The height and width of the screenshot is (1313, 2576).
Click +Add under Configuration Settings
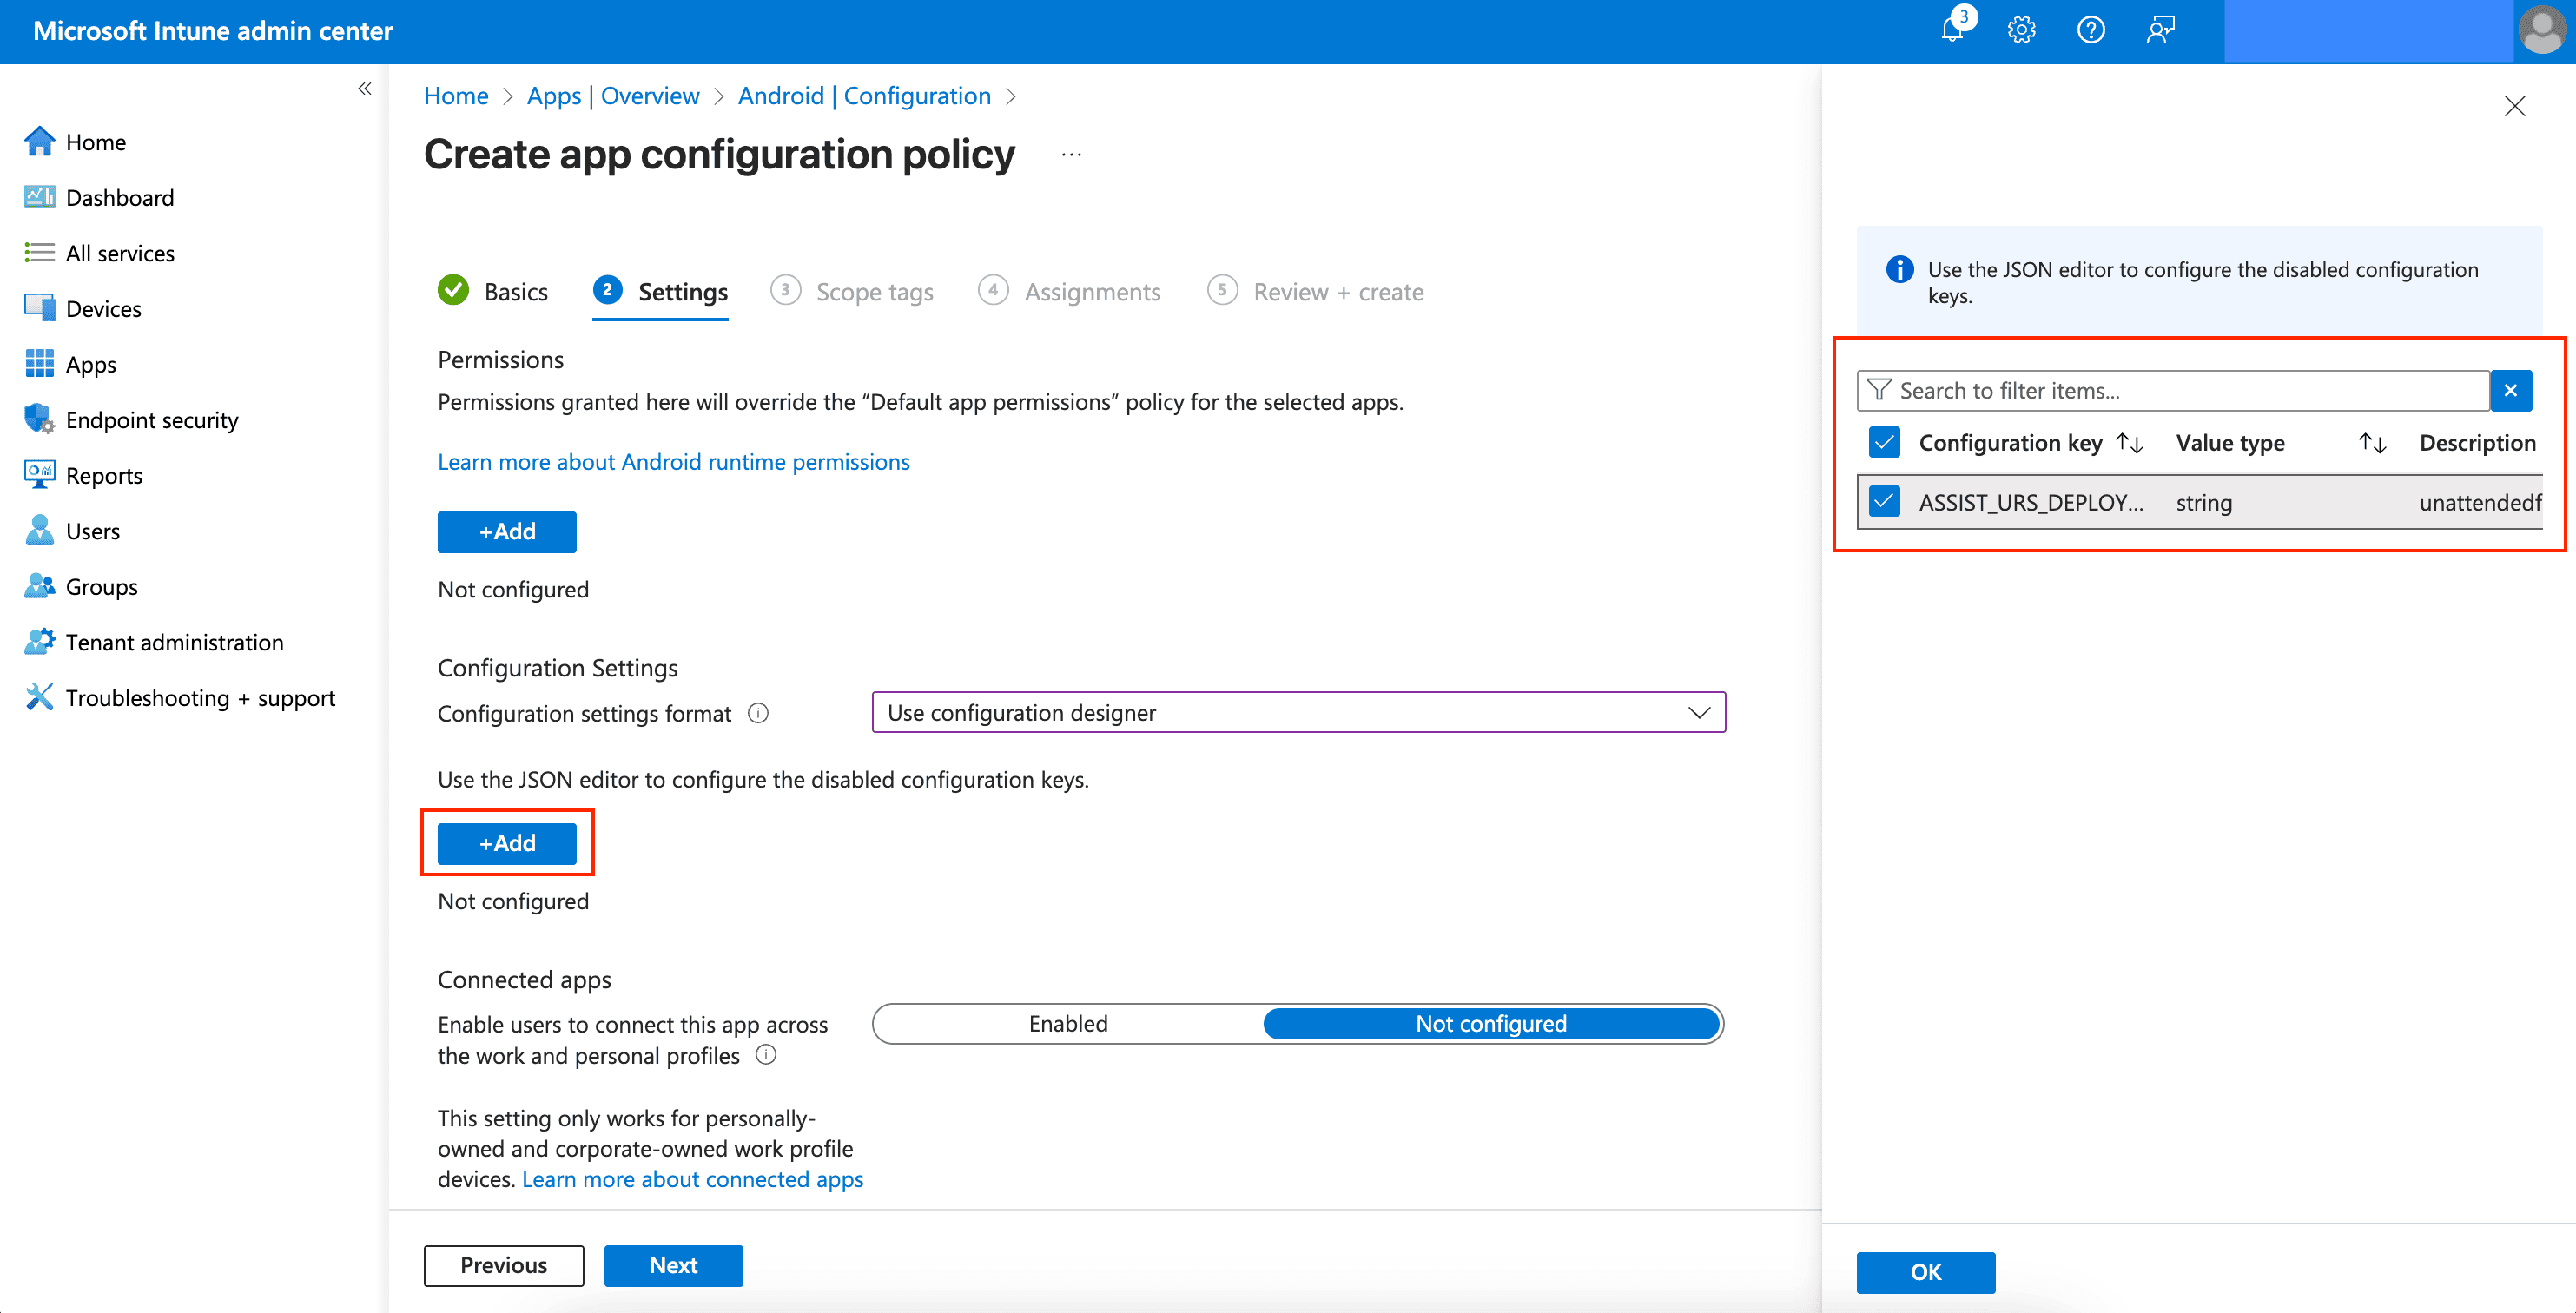pyautogui.click(x=507, y=844)
